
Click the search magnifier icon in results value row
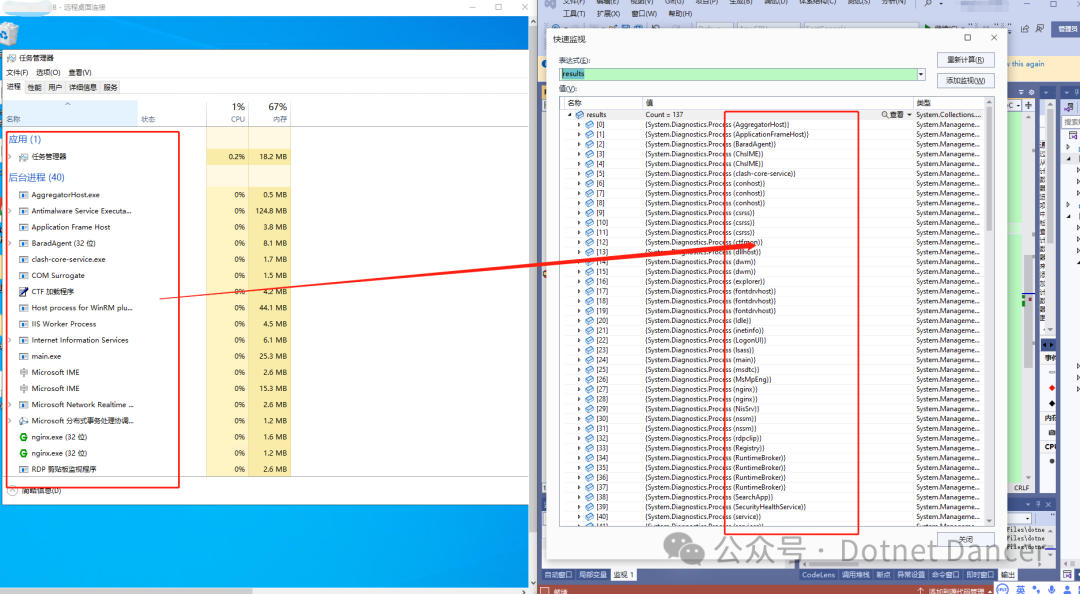885,113
